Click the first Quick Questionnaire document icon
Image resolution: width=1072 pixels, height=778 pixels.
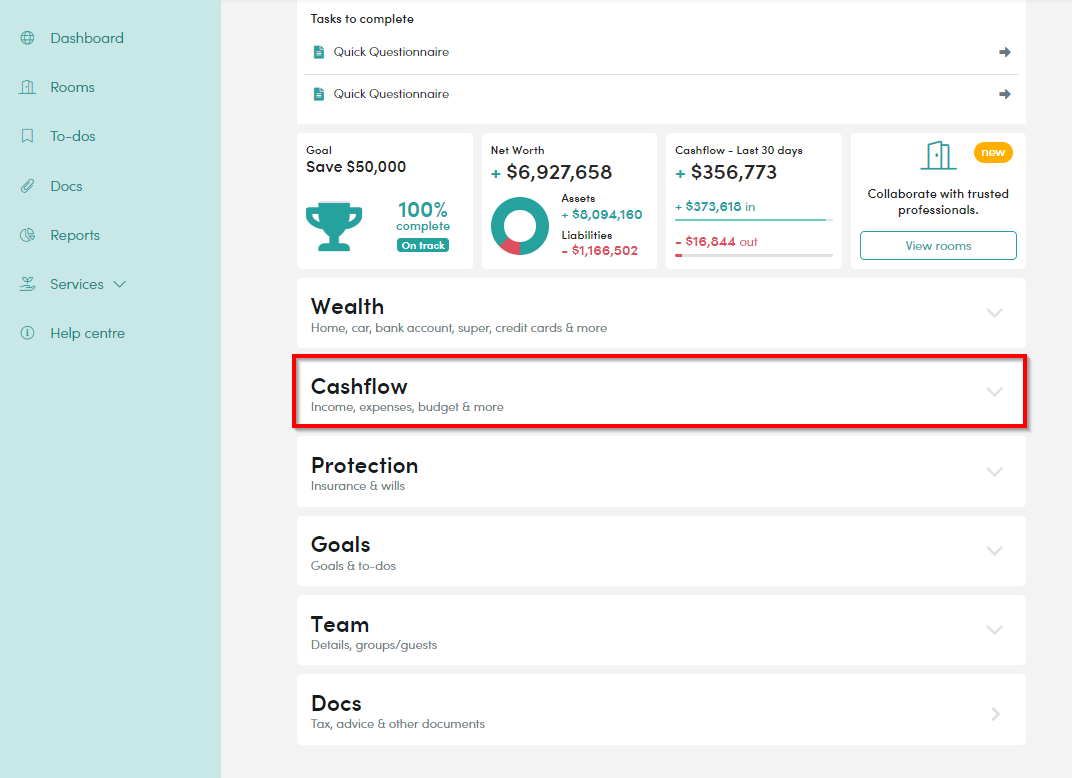319,52
